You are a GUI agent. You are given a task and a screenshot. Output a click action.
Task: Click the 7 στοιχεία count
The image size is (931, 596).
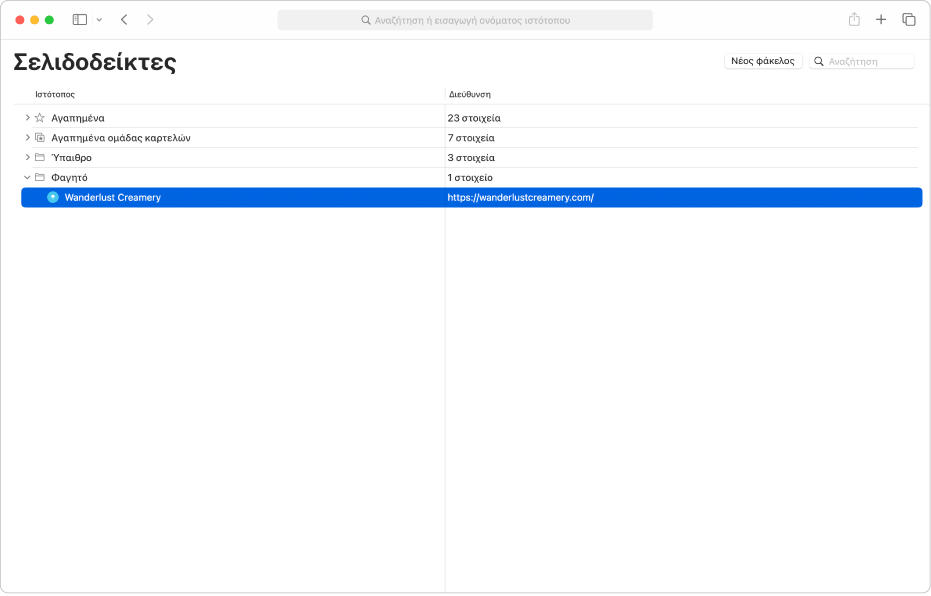click(471, 138)
